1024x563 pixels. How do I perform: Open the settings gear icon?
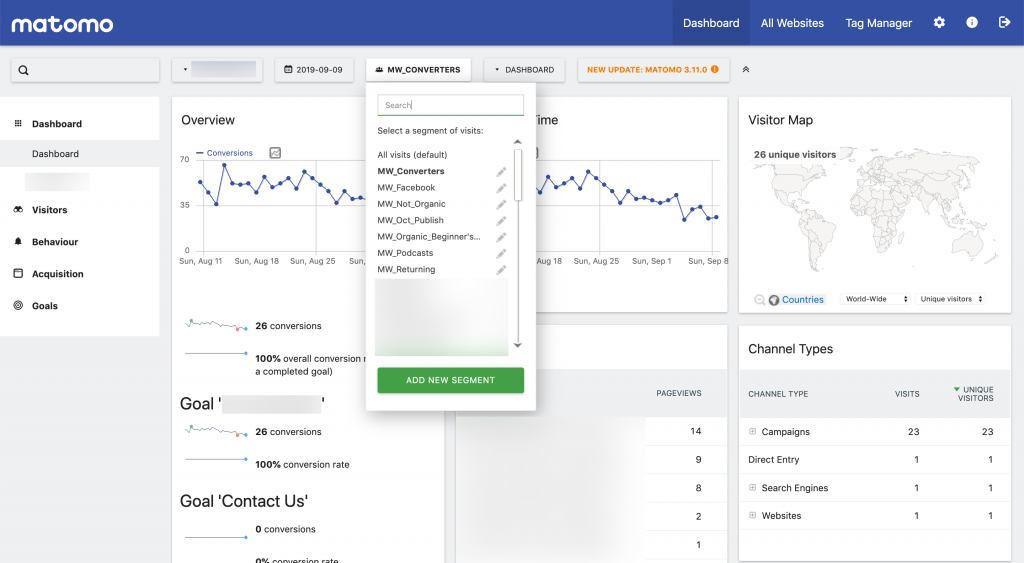click(x=939, y=23)
